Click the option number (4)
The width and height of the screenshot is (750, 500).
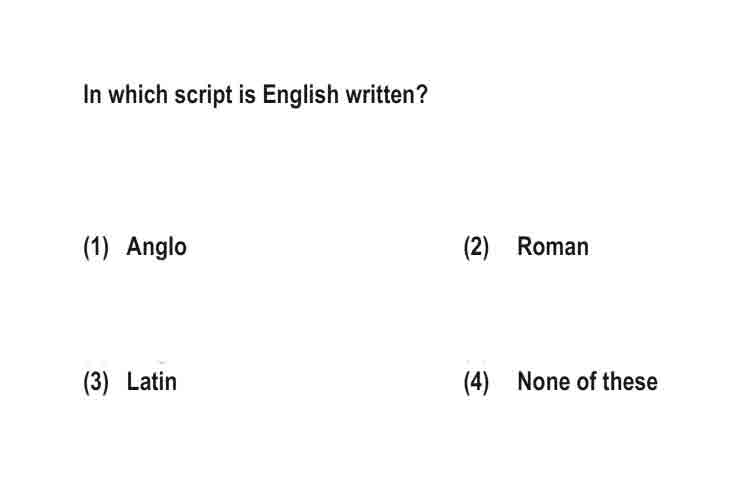476,382
